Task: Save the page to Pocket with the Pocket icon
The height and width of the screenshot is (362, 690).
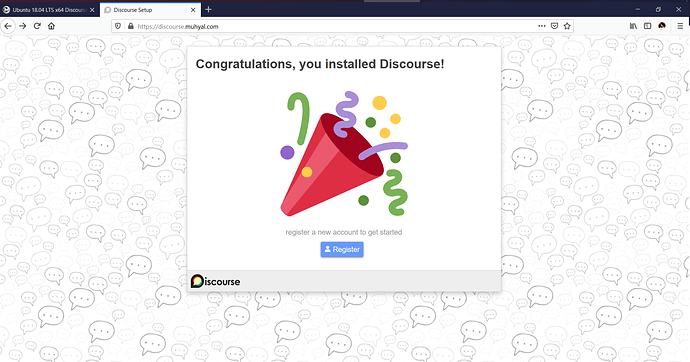Action: [554, 26]
